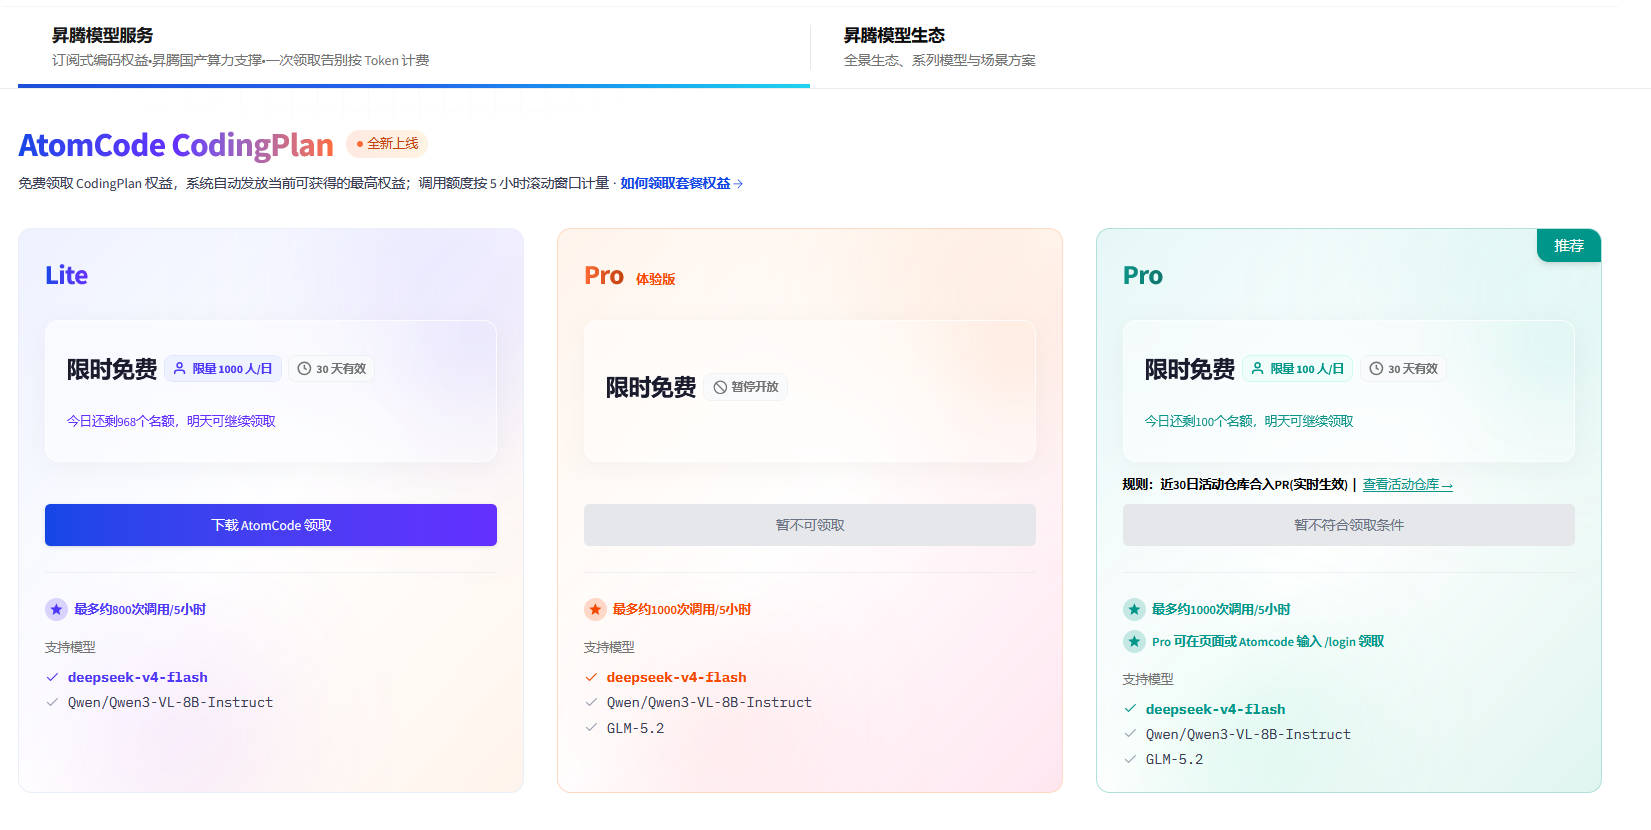
Task: Click Qwen/Qwen3-VL-8B-Instruct model name in recommended Pro card
Action: point(1248,734)
